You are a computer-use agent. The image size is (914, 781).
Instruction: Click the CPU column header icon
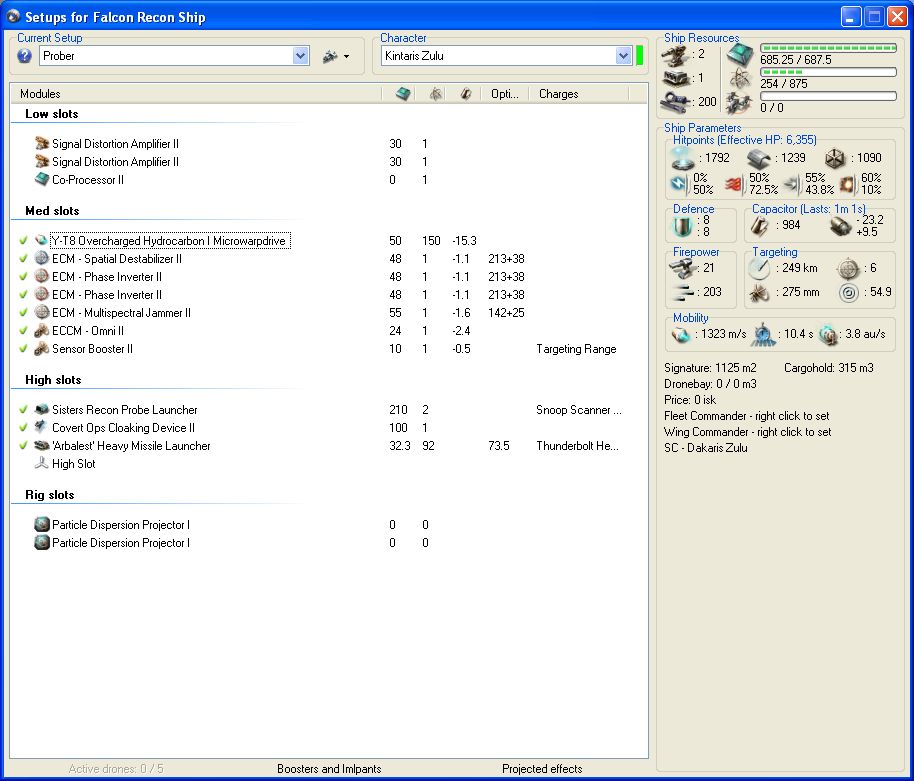[x=403, y=93]
